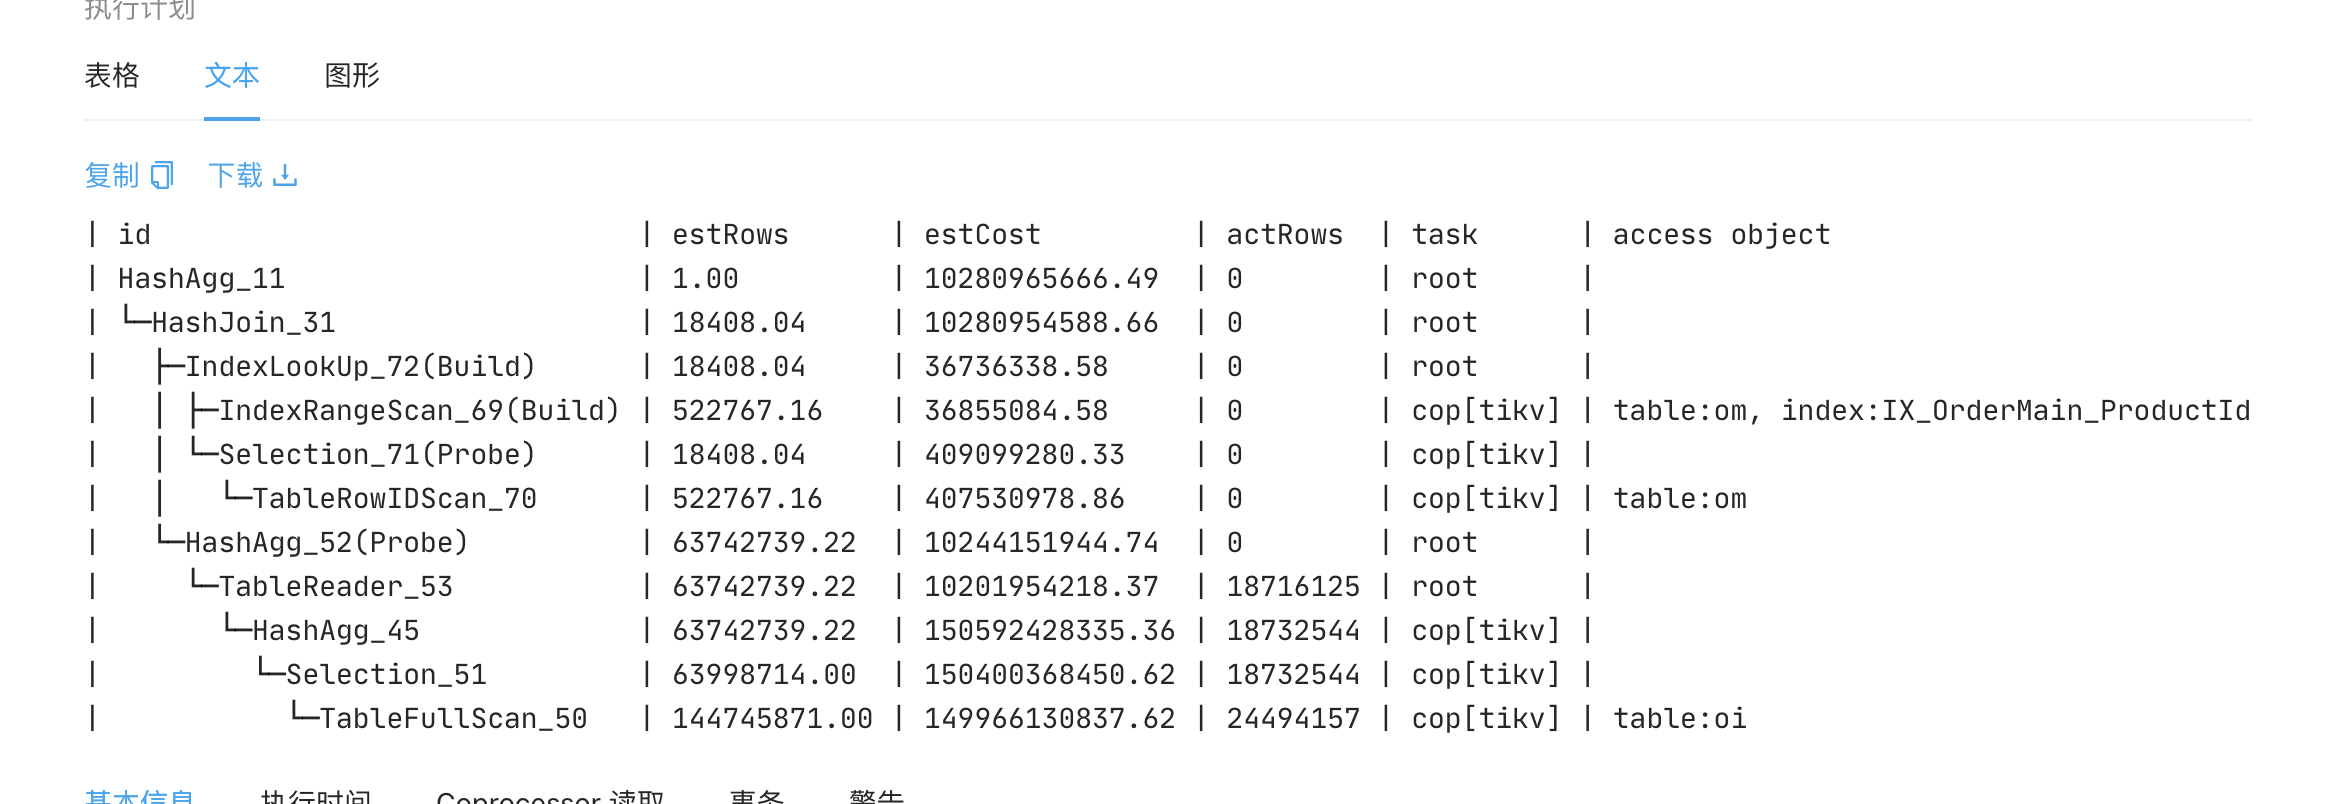Click the index:IX_OrderMain_ProductId access object

coord(2015,411)
